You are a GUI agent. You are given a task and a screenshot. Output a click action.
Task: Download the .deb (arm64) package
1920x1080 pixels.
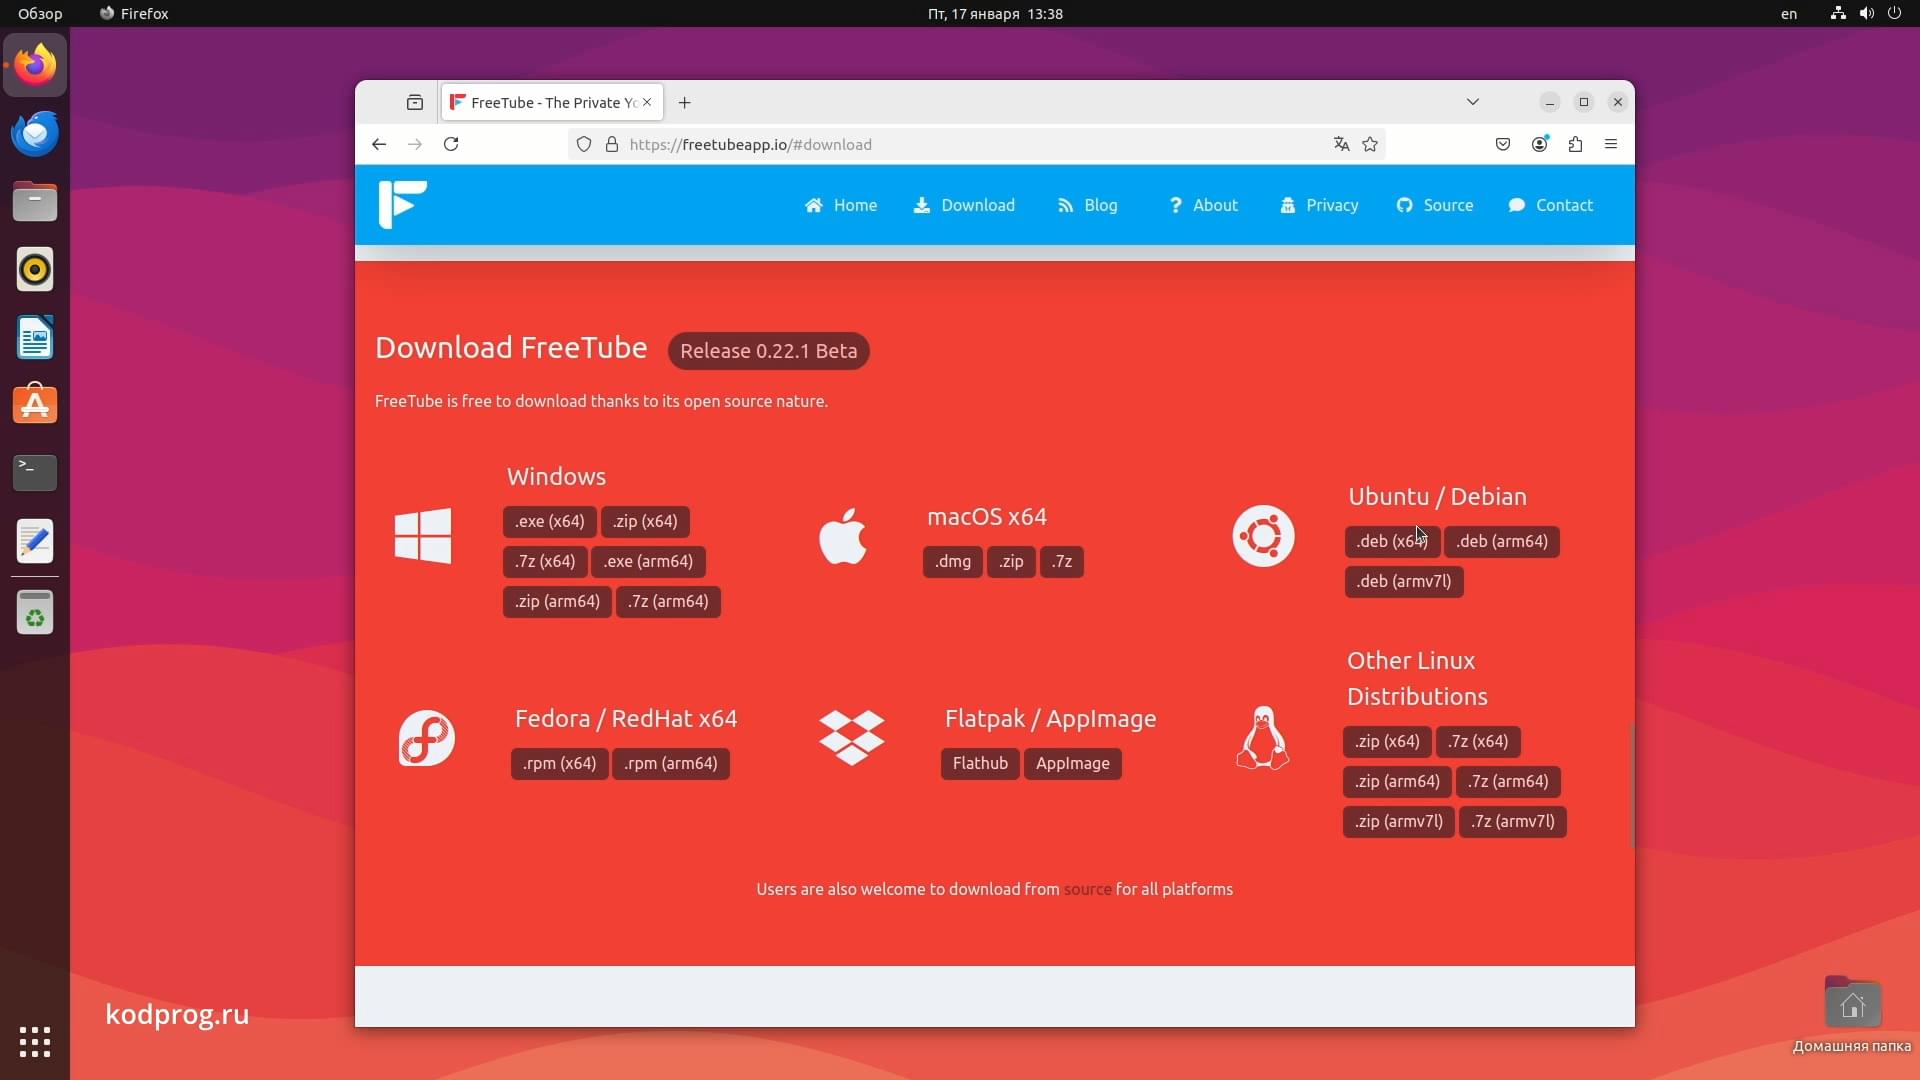click(1502, 541)
